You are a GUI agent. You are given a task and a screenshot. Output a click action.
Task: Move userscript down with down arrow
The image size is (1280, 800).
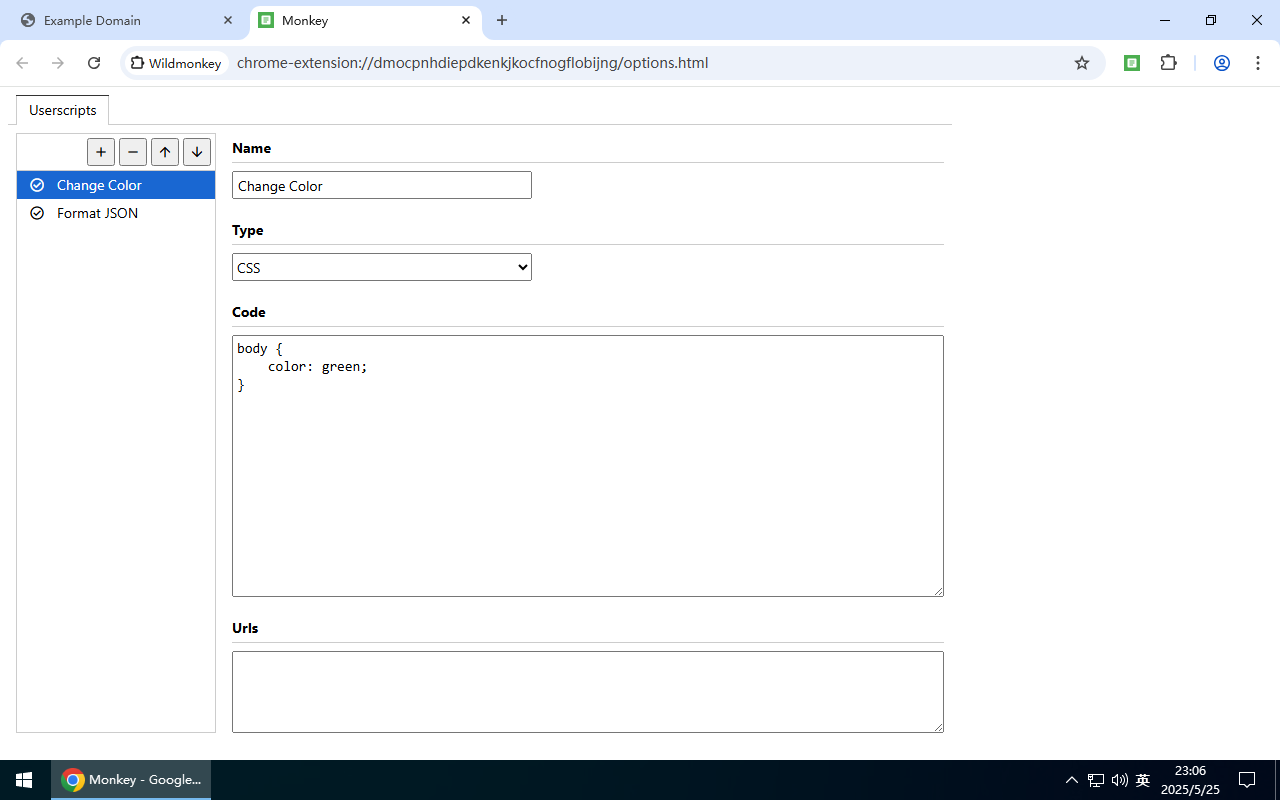[x=197, y=152]
